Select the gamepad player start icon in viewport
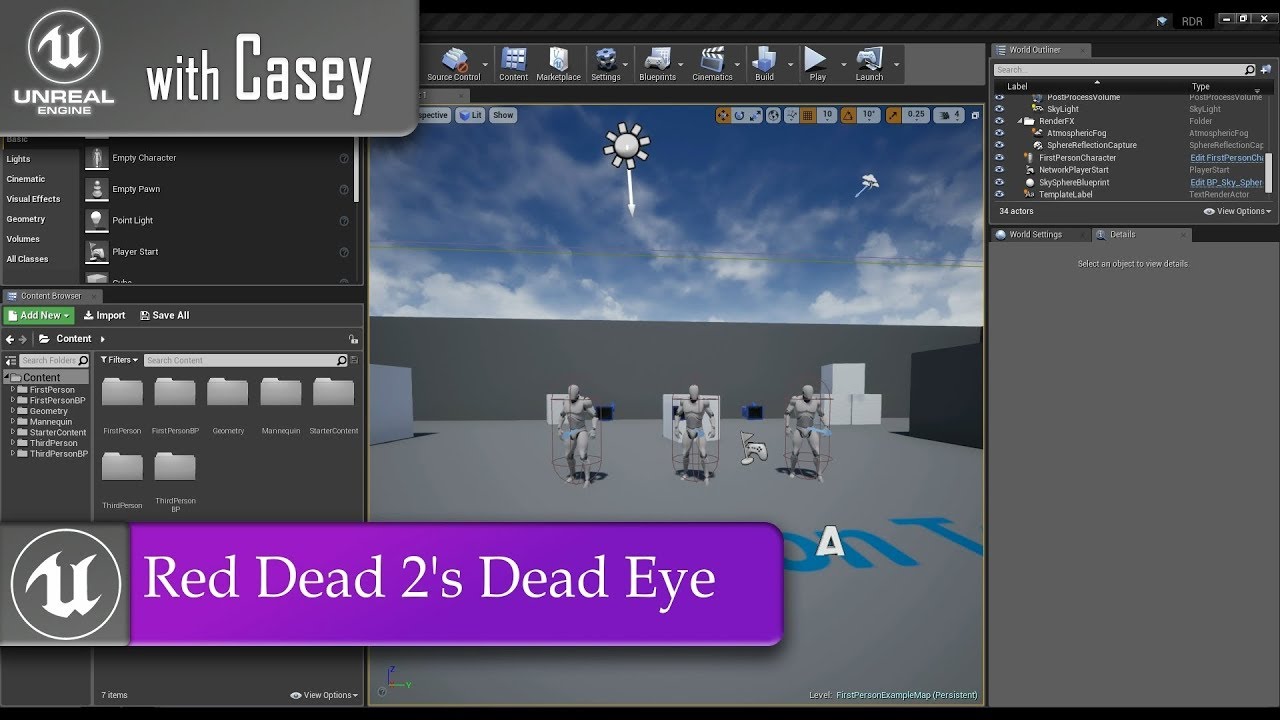Image resolution: width=1280 pixels, height=720 pixels. [753, 450]
